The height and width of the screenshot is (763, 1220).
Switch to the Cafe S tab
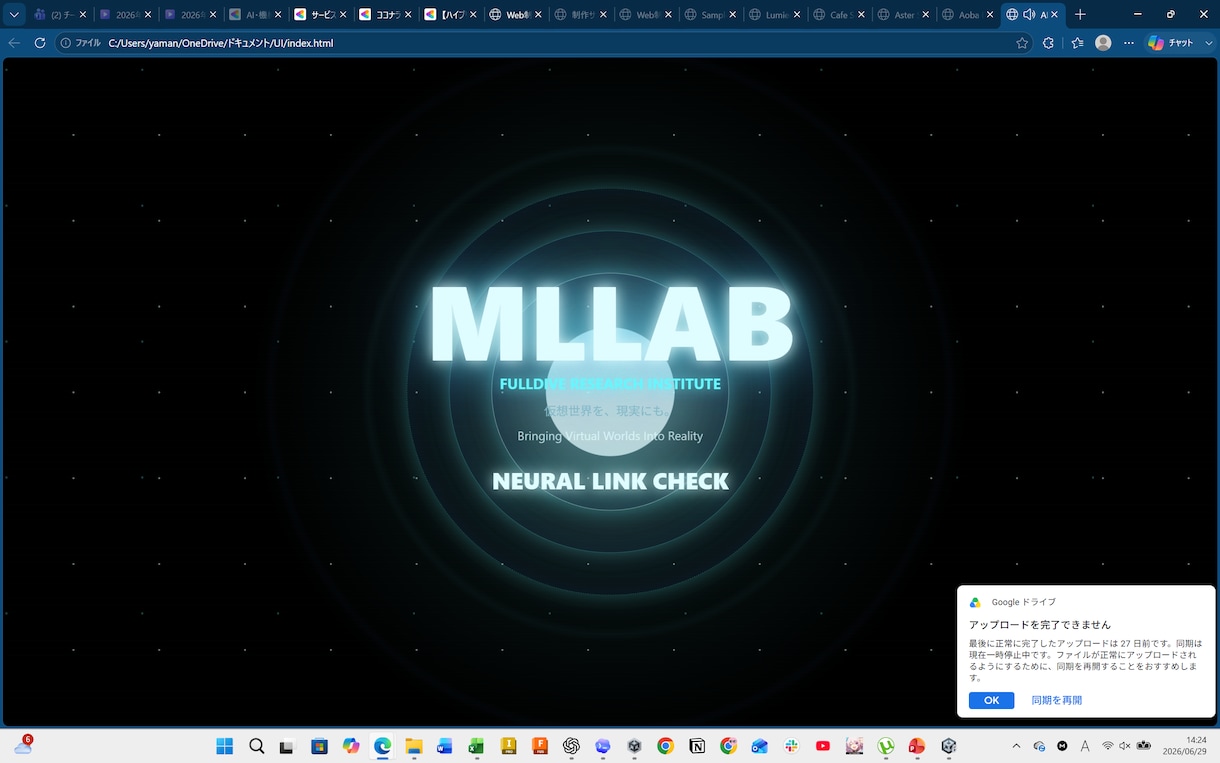(840, 15)
